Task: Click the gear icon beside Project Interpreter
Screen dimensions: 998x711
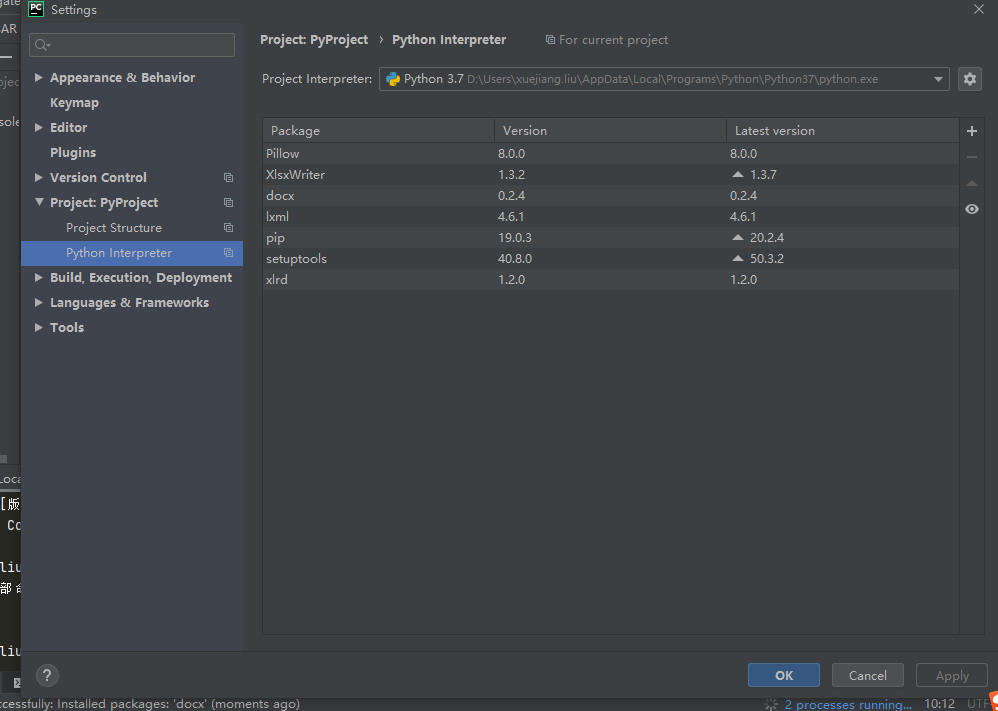Action: point(969,79)
